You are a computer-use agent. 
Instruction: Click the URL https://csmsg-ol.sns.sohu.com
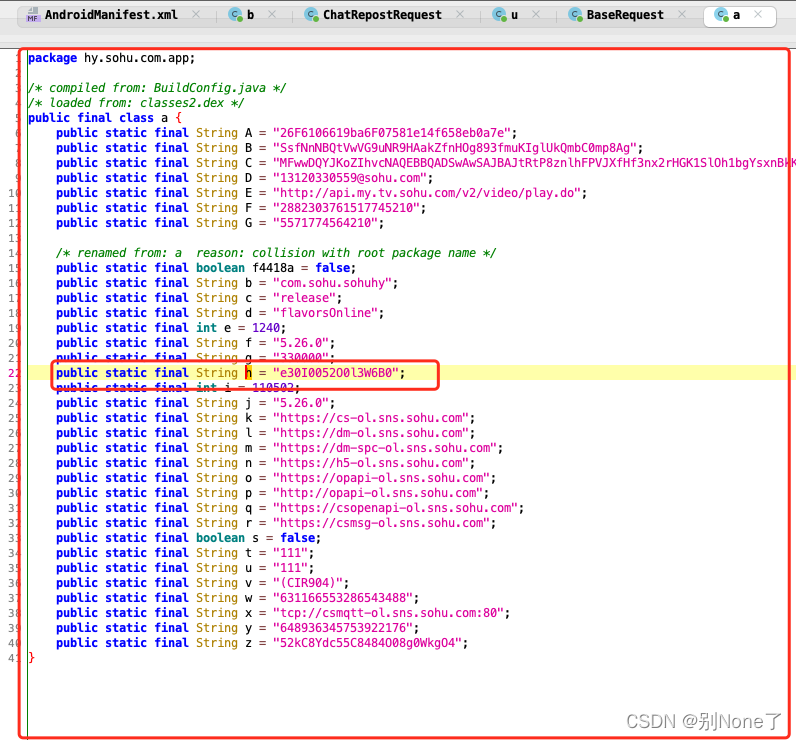point(381,523)
